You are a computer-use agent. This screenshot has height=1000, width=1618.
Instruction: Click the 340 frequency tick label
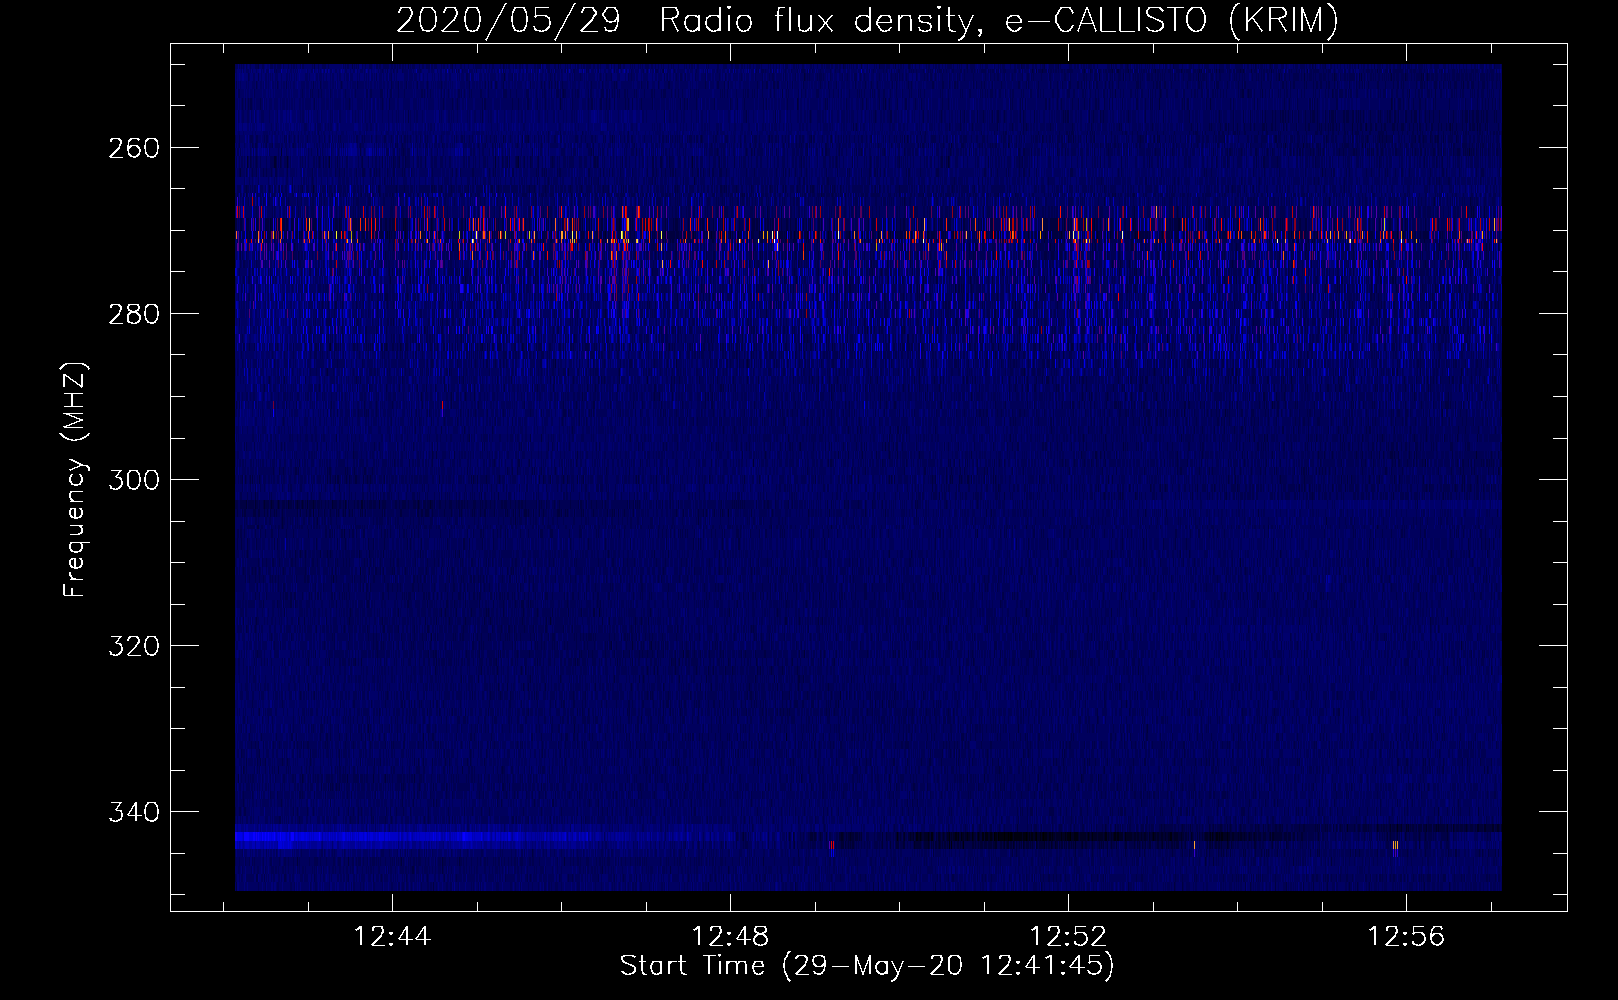[x=133, y=812]
